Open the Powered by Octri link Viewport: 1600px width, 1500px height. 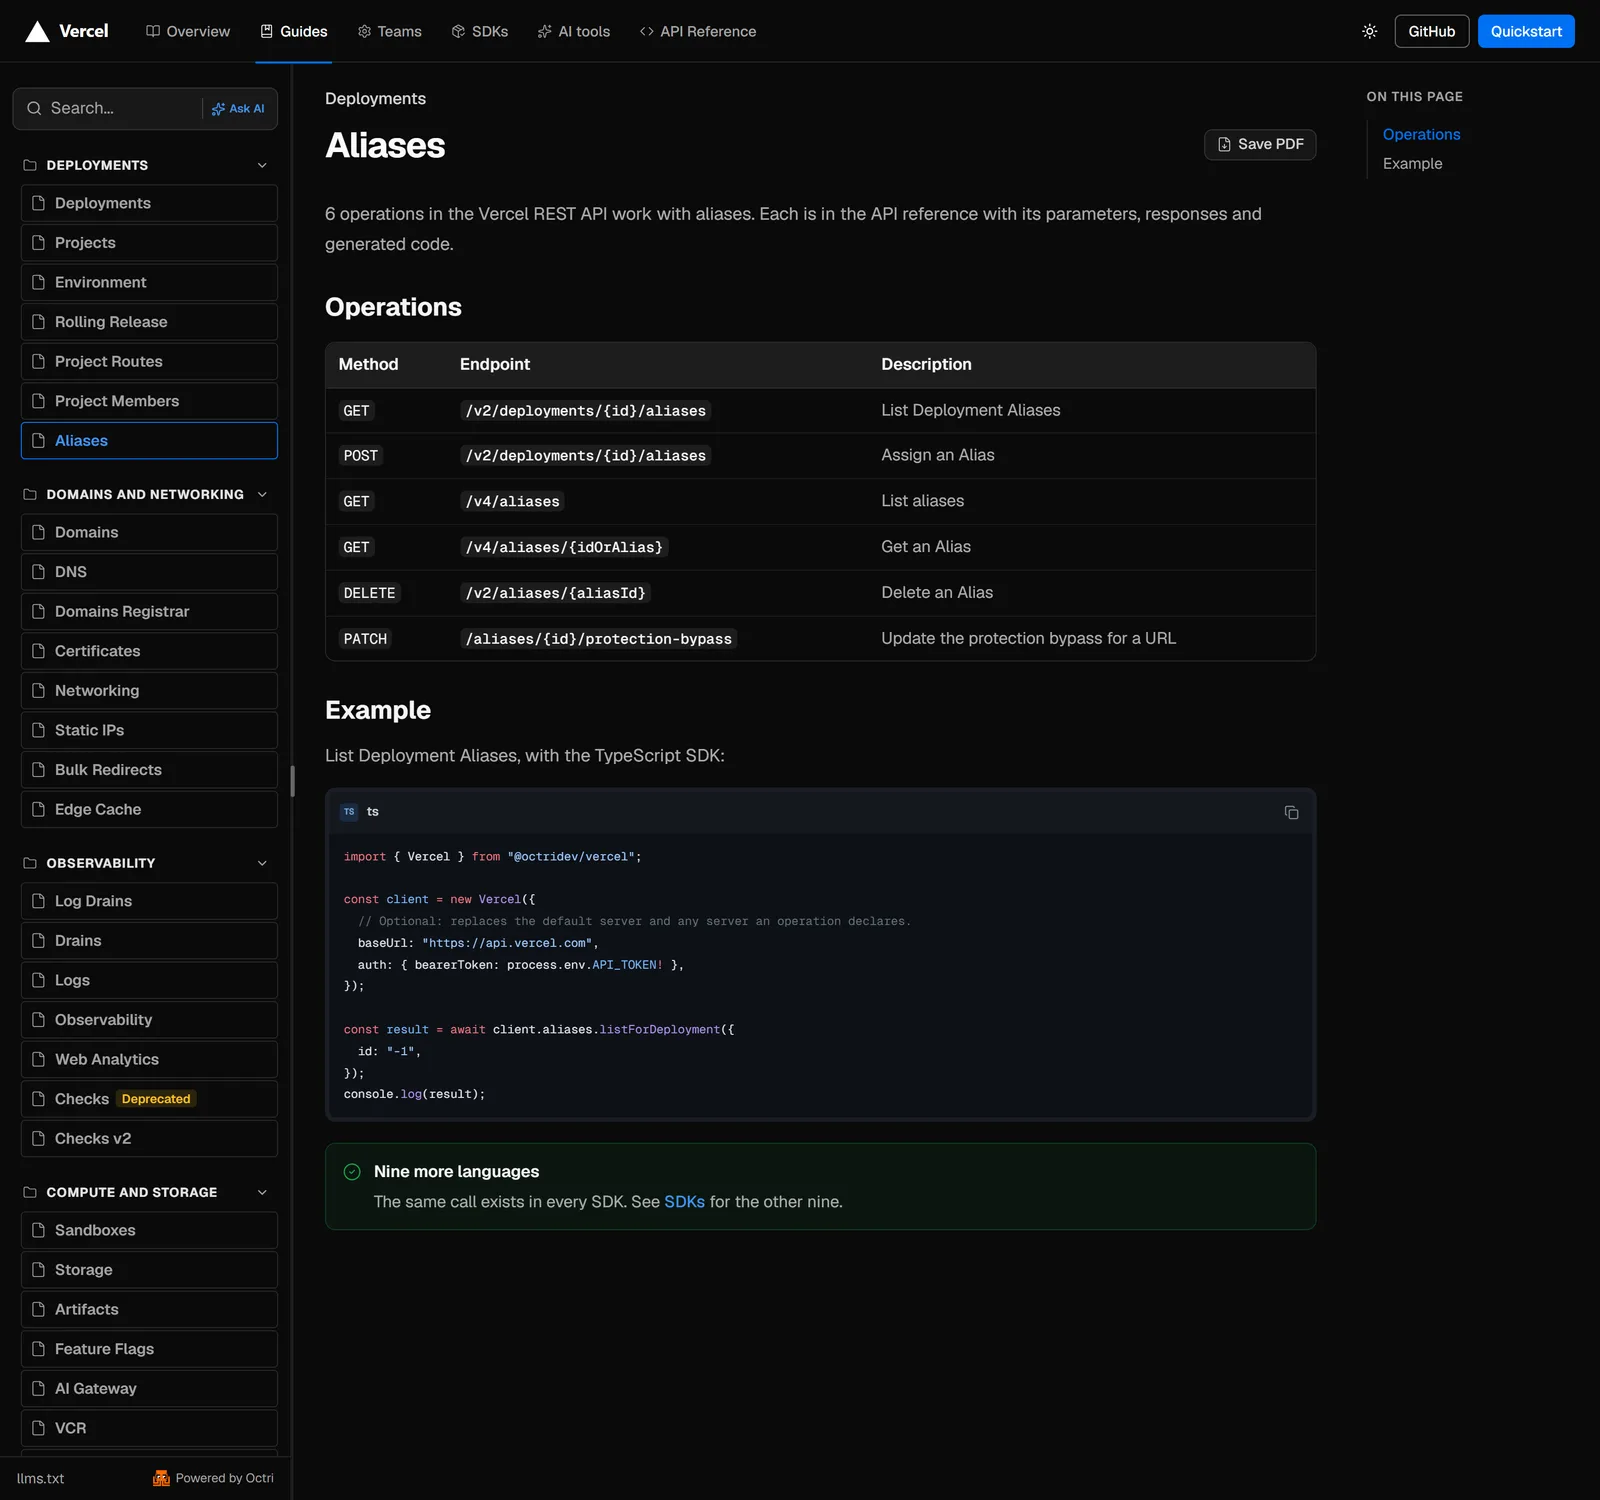213,1478
